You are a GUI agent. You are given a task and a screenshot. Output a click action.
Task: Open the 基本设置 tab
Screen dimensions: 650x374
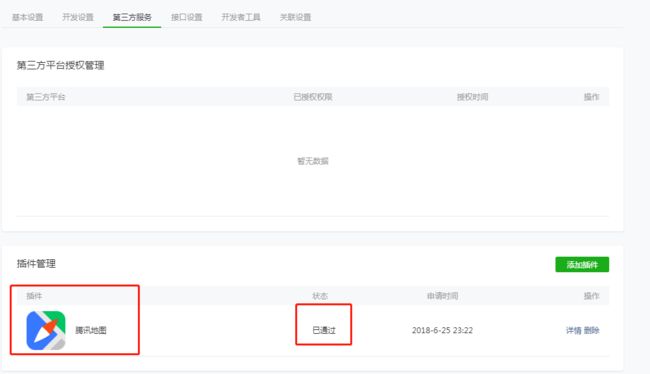(x=27, y=17)
